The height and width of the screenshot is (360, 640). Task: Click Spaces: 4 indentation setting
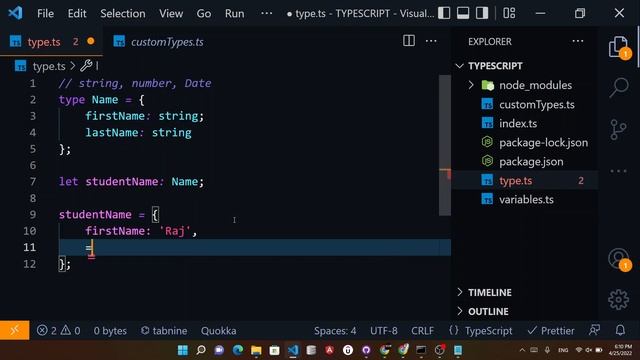coord(335,331)
